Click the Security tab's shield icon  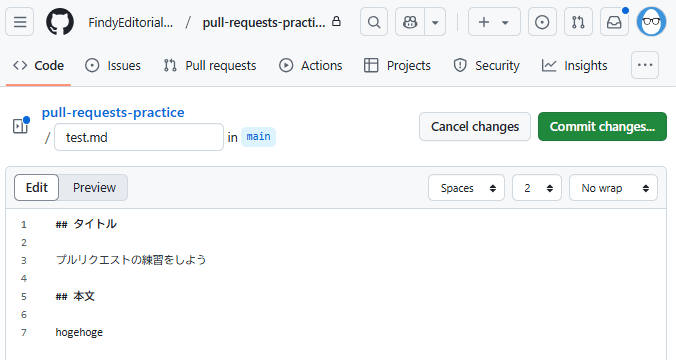coord(460,66)
